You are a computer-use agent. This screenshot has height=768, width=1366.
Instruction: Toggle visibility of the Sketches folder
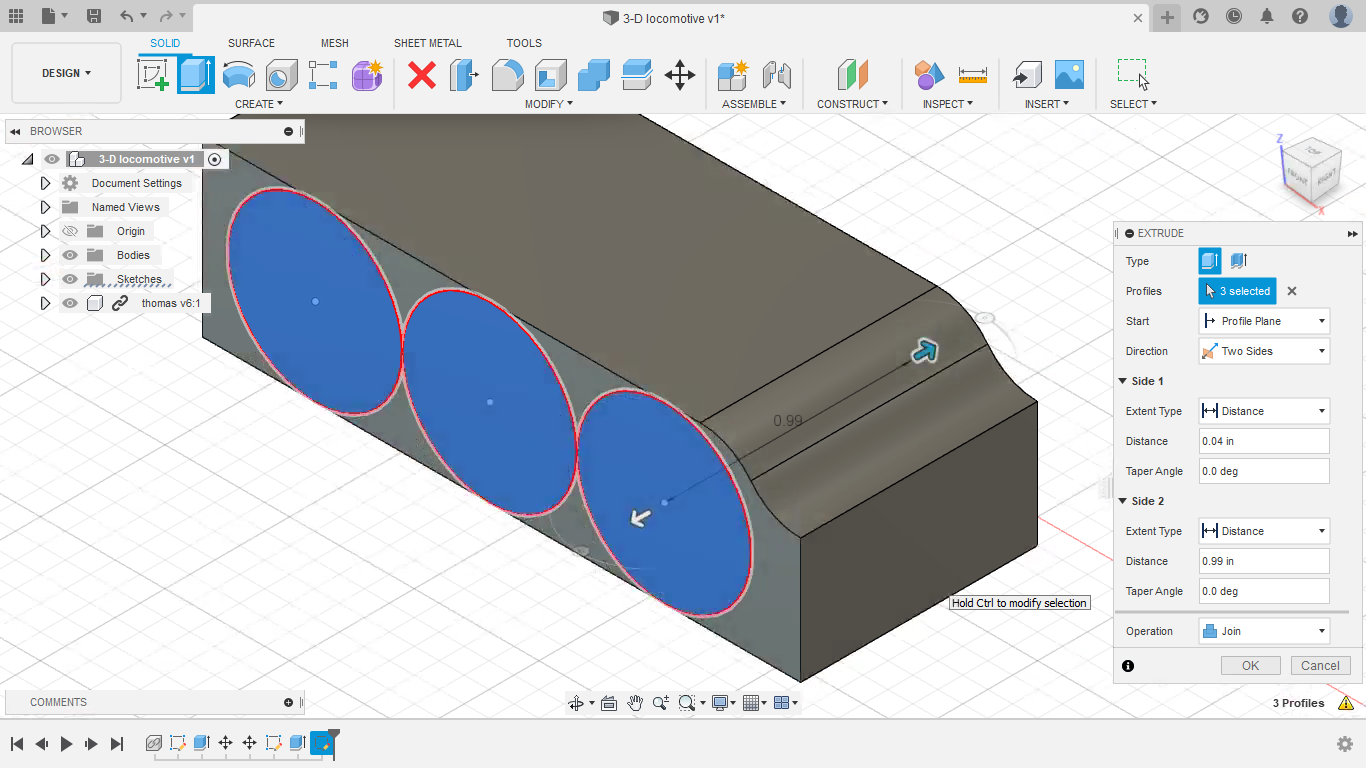pos(70,279)
